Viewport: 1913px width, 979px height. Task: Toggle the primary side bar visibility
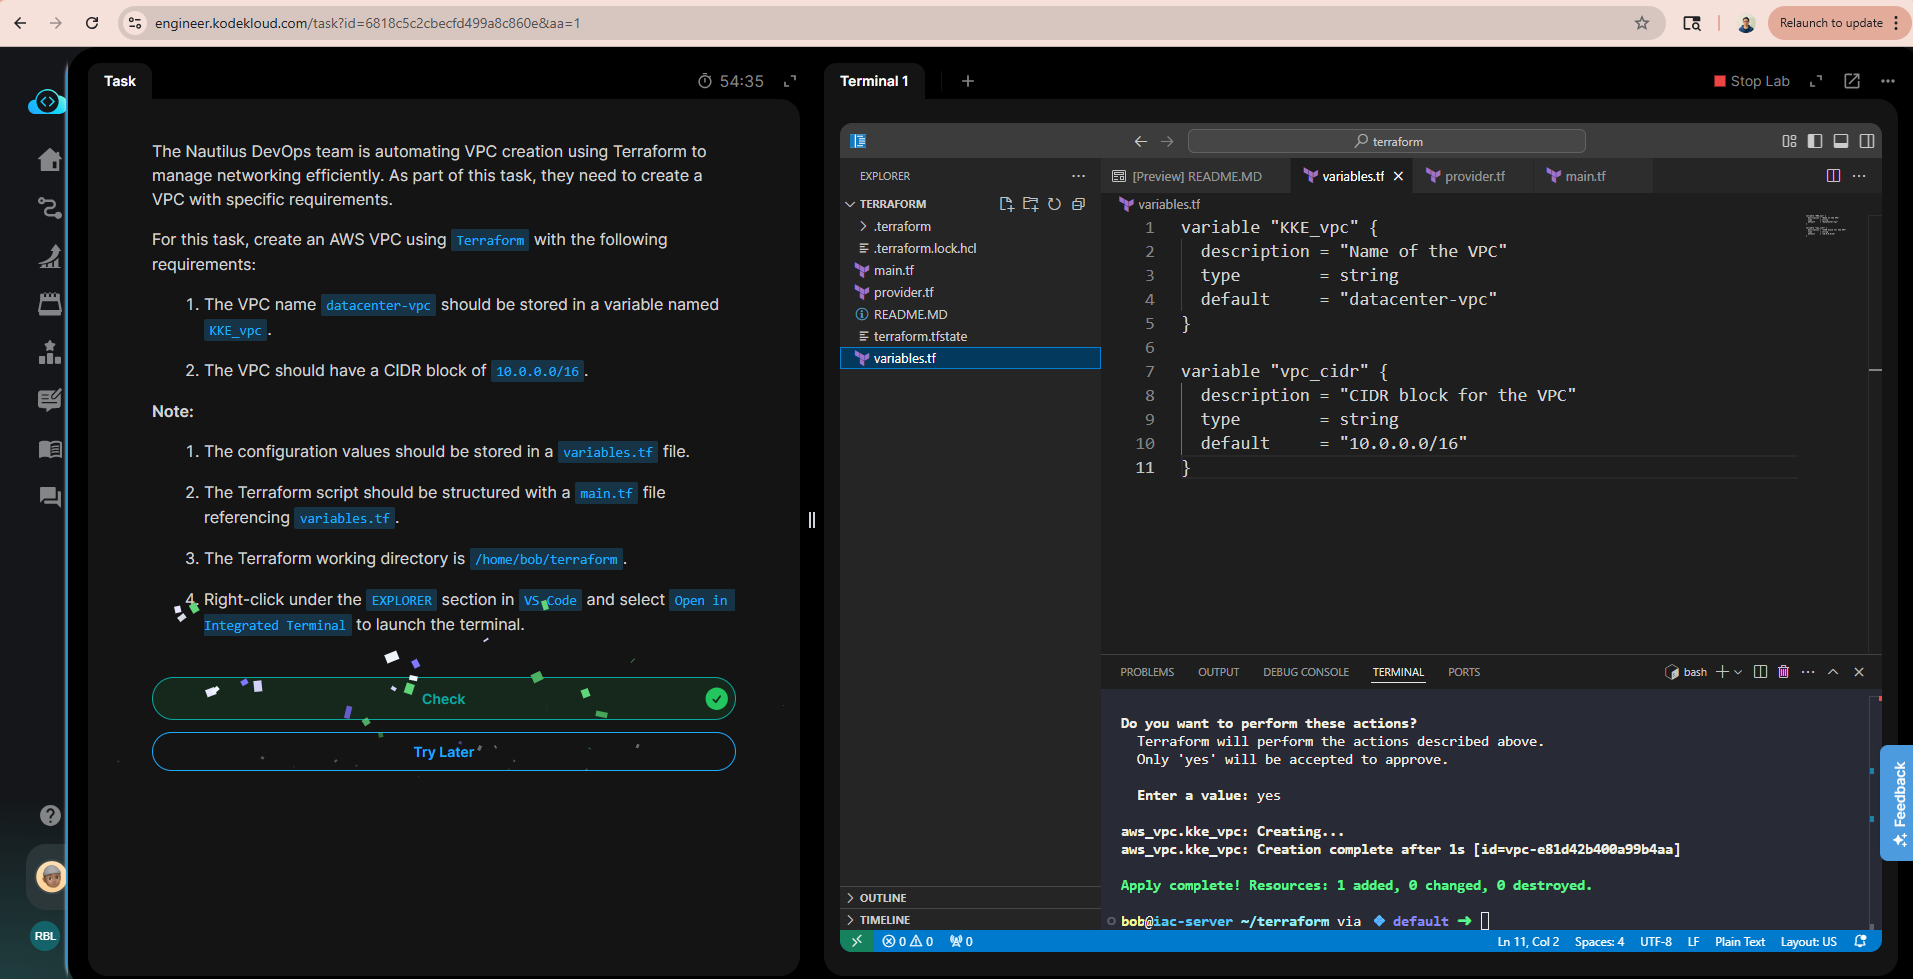1815,141
